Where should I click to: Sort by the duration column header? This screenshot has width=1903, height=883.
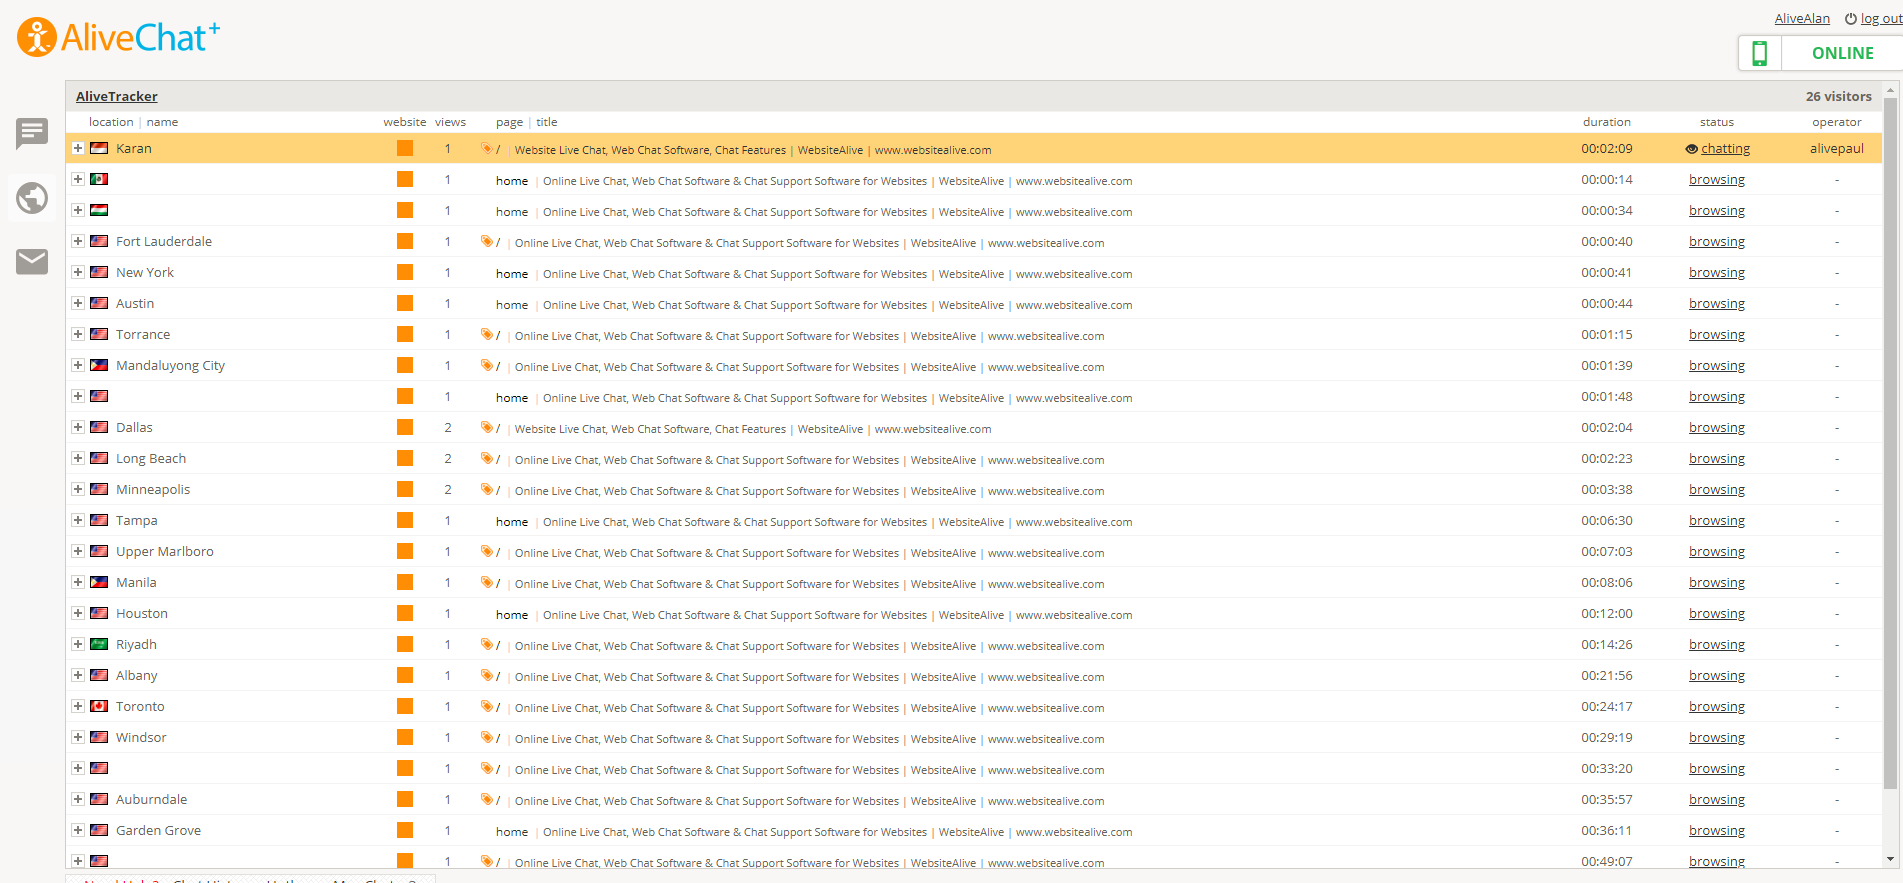click(x=1606, y=122)
